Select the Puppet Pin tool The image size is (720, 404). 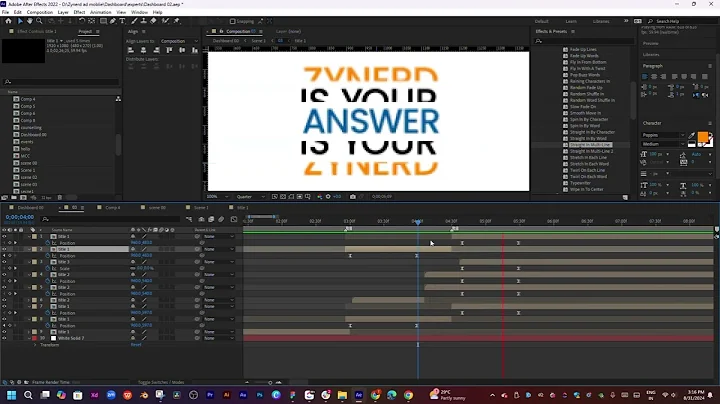point(177,21)
